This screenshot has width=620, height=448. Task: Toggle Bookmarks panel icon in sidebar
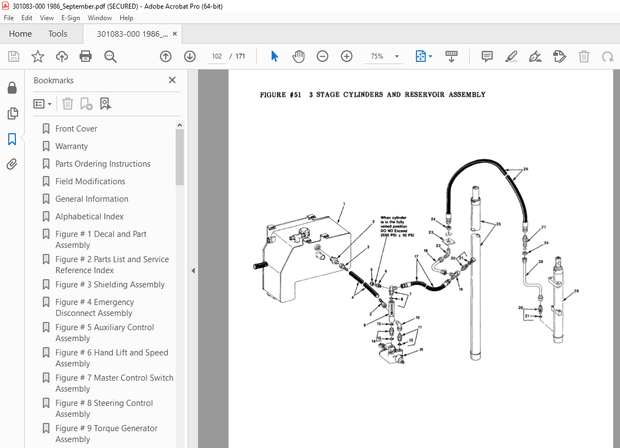pos(12,139)
